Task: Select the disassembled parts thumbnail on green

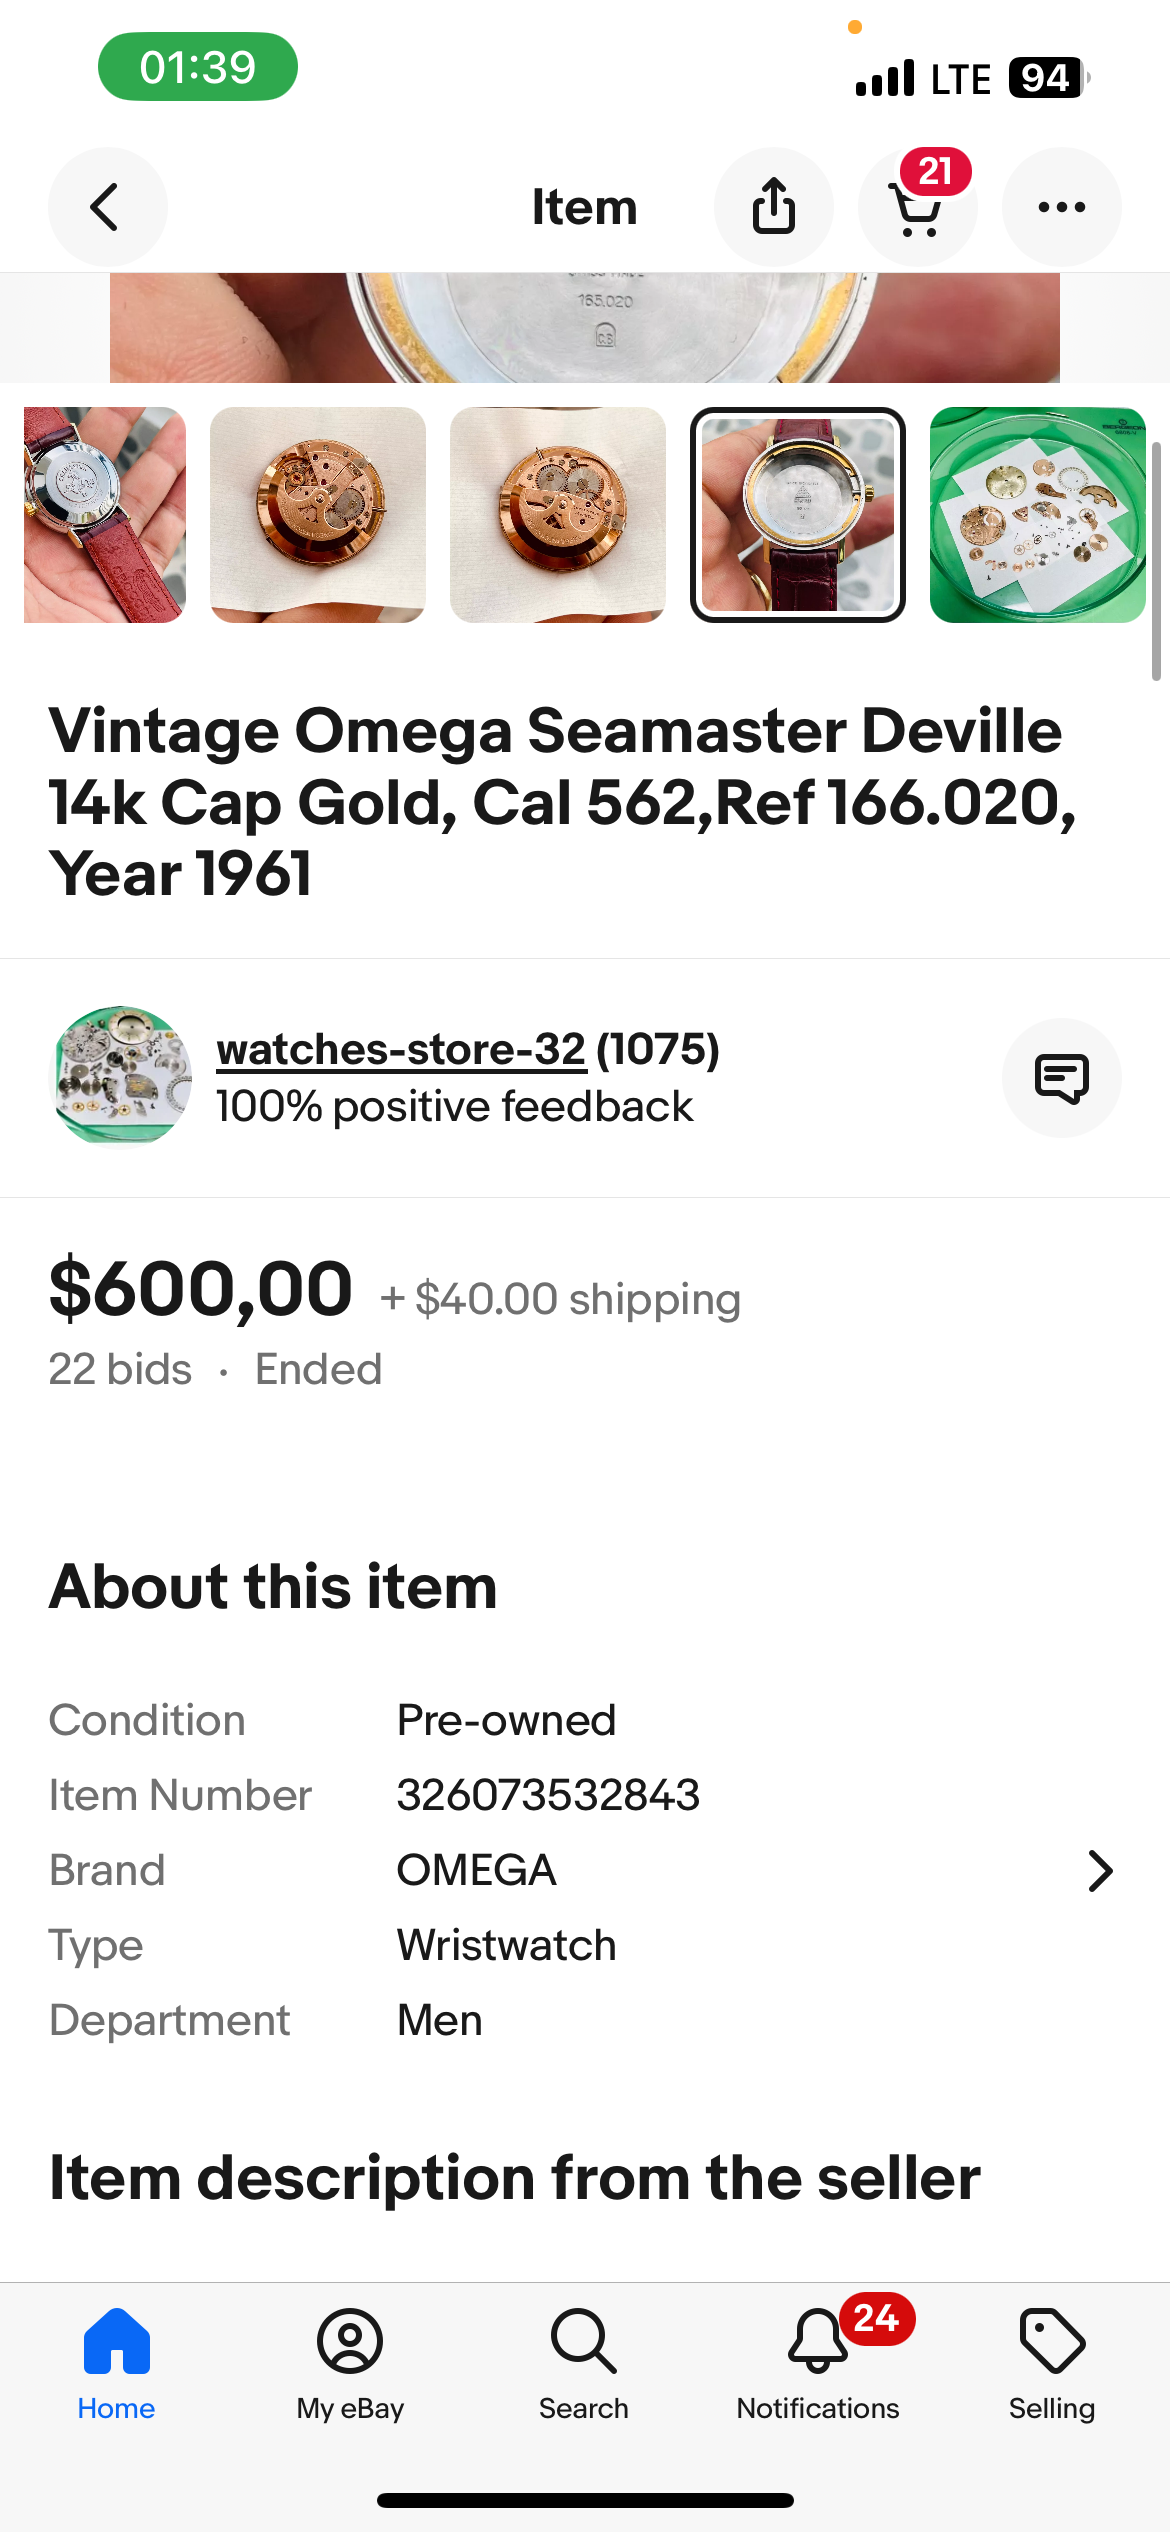Action: pyautogui.click(x=1037, y=515)
